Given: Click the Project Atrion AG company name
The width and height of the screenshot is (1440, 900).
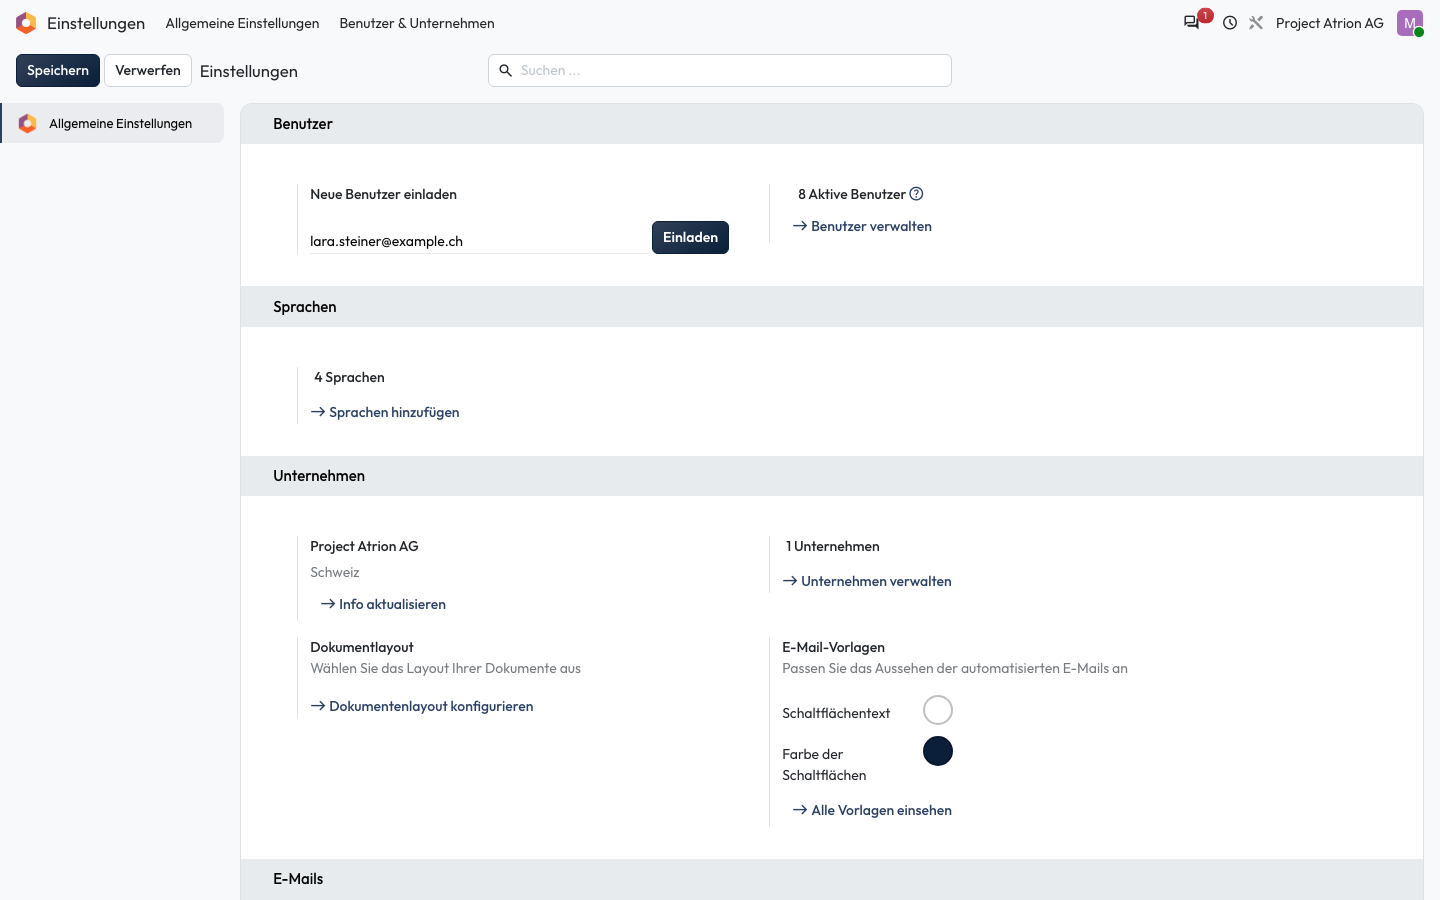Looking at the screenshot, I should [364, 547].
